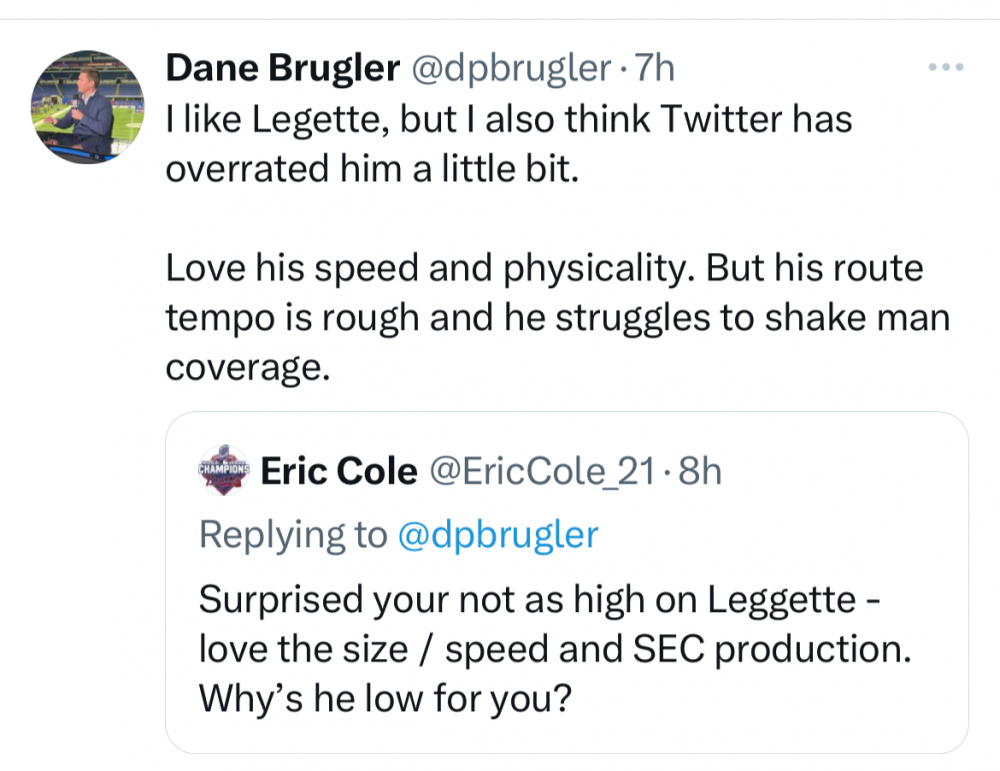This screenshot has height=771, width=1000.
Task: Click the line "Love his speed and physicality"
Action: click(543, 269)
